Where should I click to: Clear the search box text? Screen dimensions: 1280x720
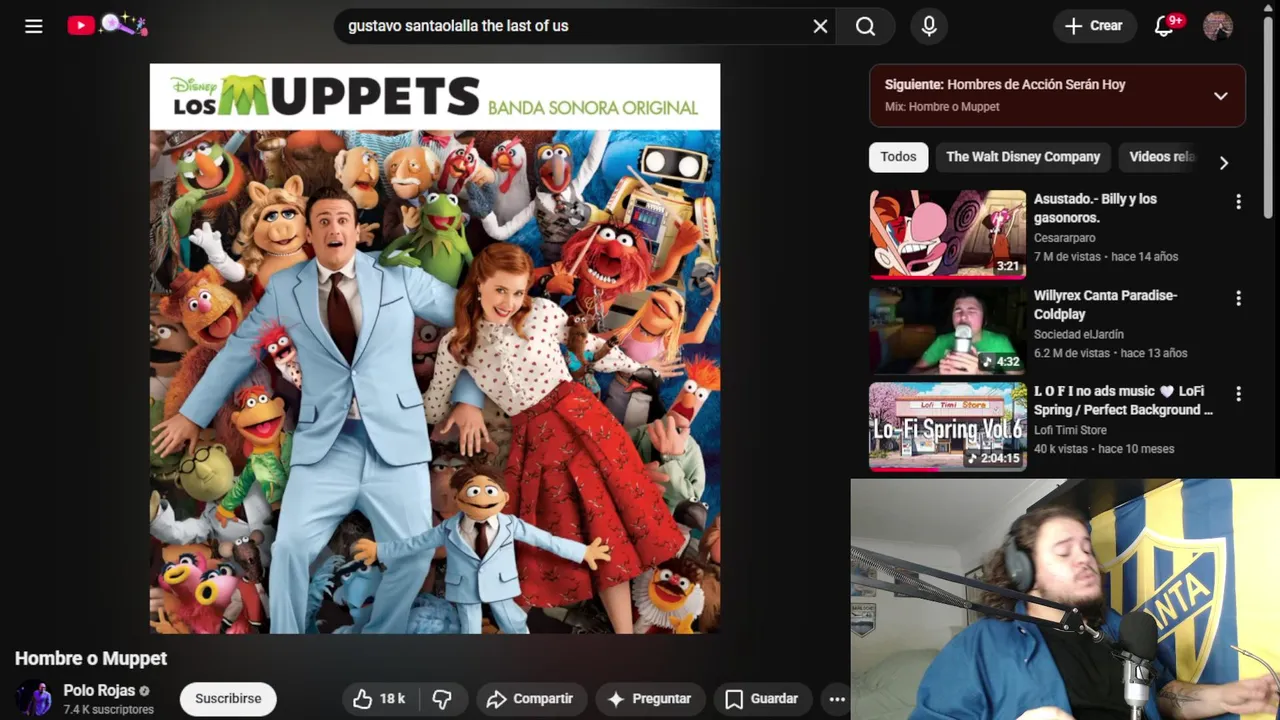click(x=820, y=26)
